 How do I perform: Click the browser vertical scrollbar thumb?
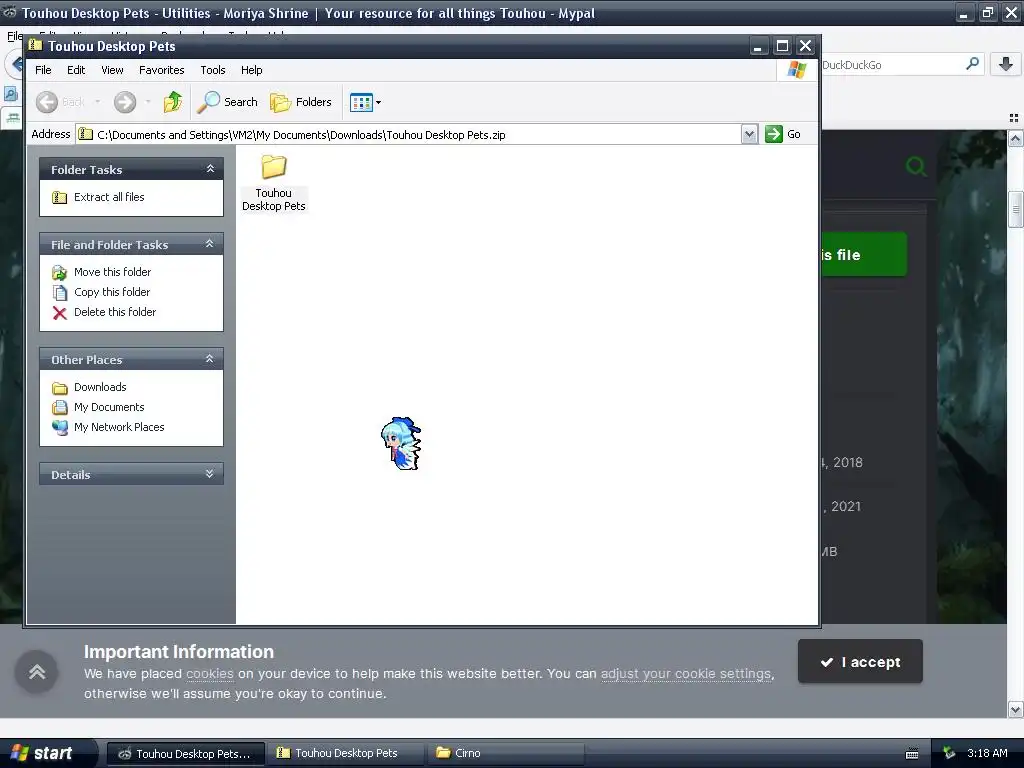click(x=1016, y=209)
